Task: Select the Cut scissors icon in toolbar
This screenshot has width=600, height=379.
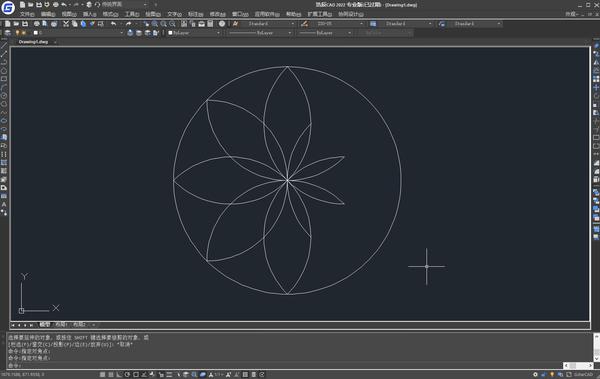Action: (x=66, y=24)
